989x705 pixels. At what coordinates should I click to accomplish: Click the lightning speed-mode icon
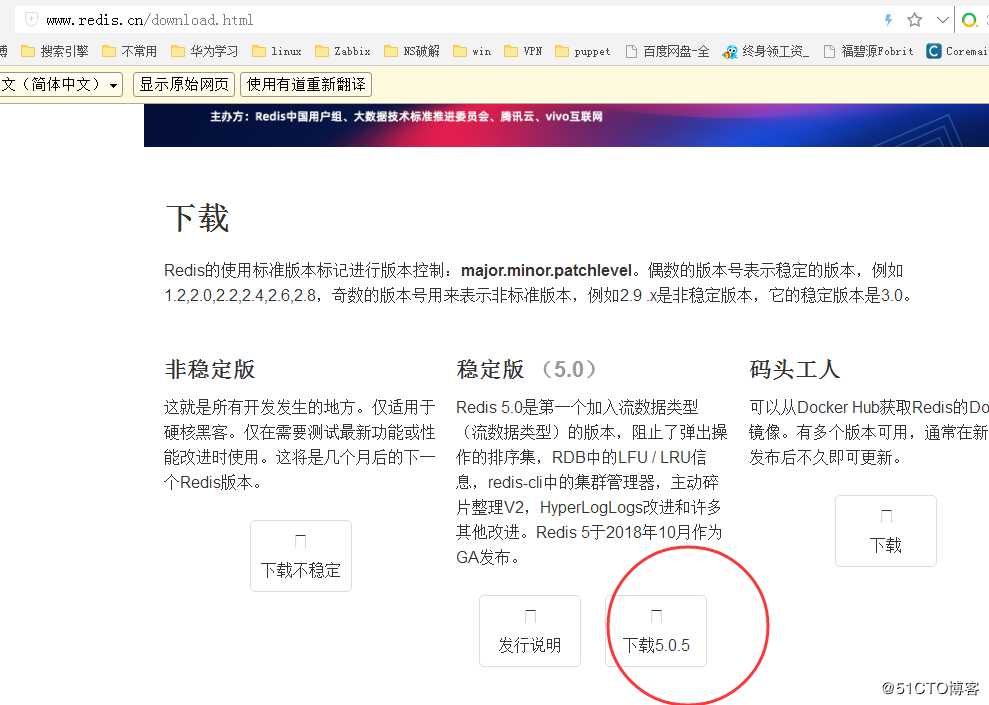coord(889,20)
